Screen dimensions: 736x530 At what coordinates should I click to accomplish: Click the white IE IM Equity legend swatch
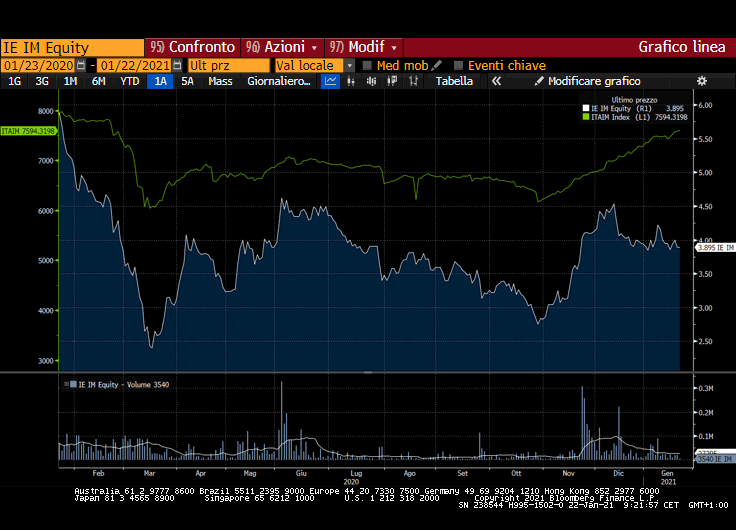586,108
